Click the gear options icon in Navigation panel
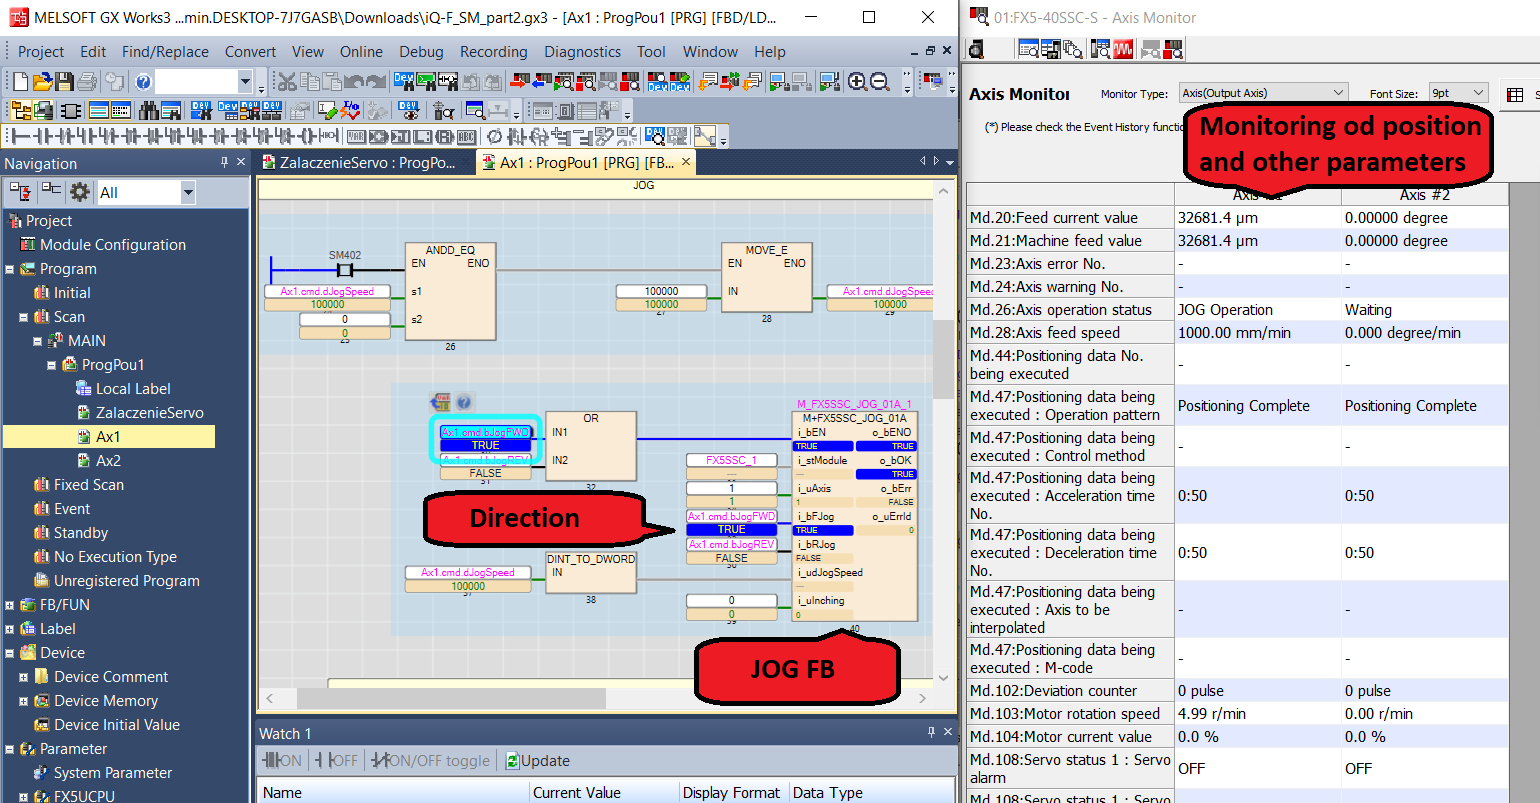This screenshot has height=803, width=1540. point(80,192)
